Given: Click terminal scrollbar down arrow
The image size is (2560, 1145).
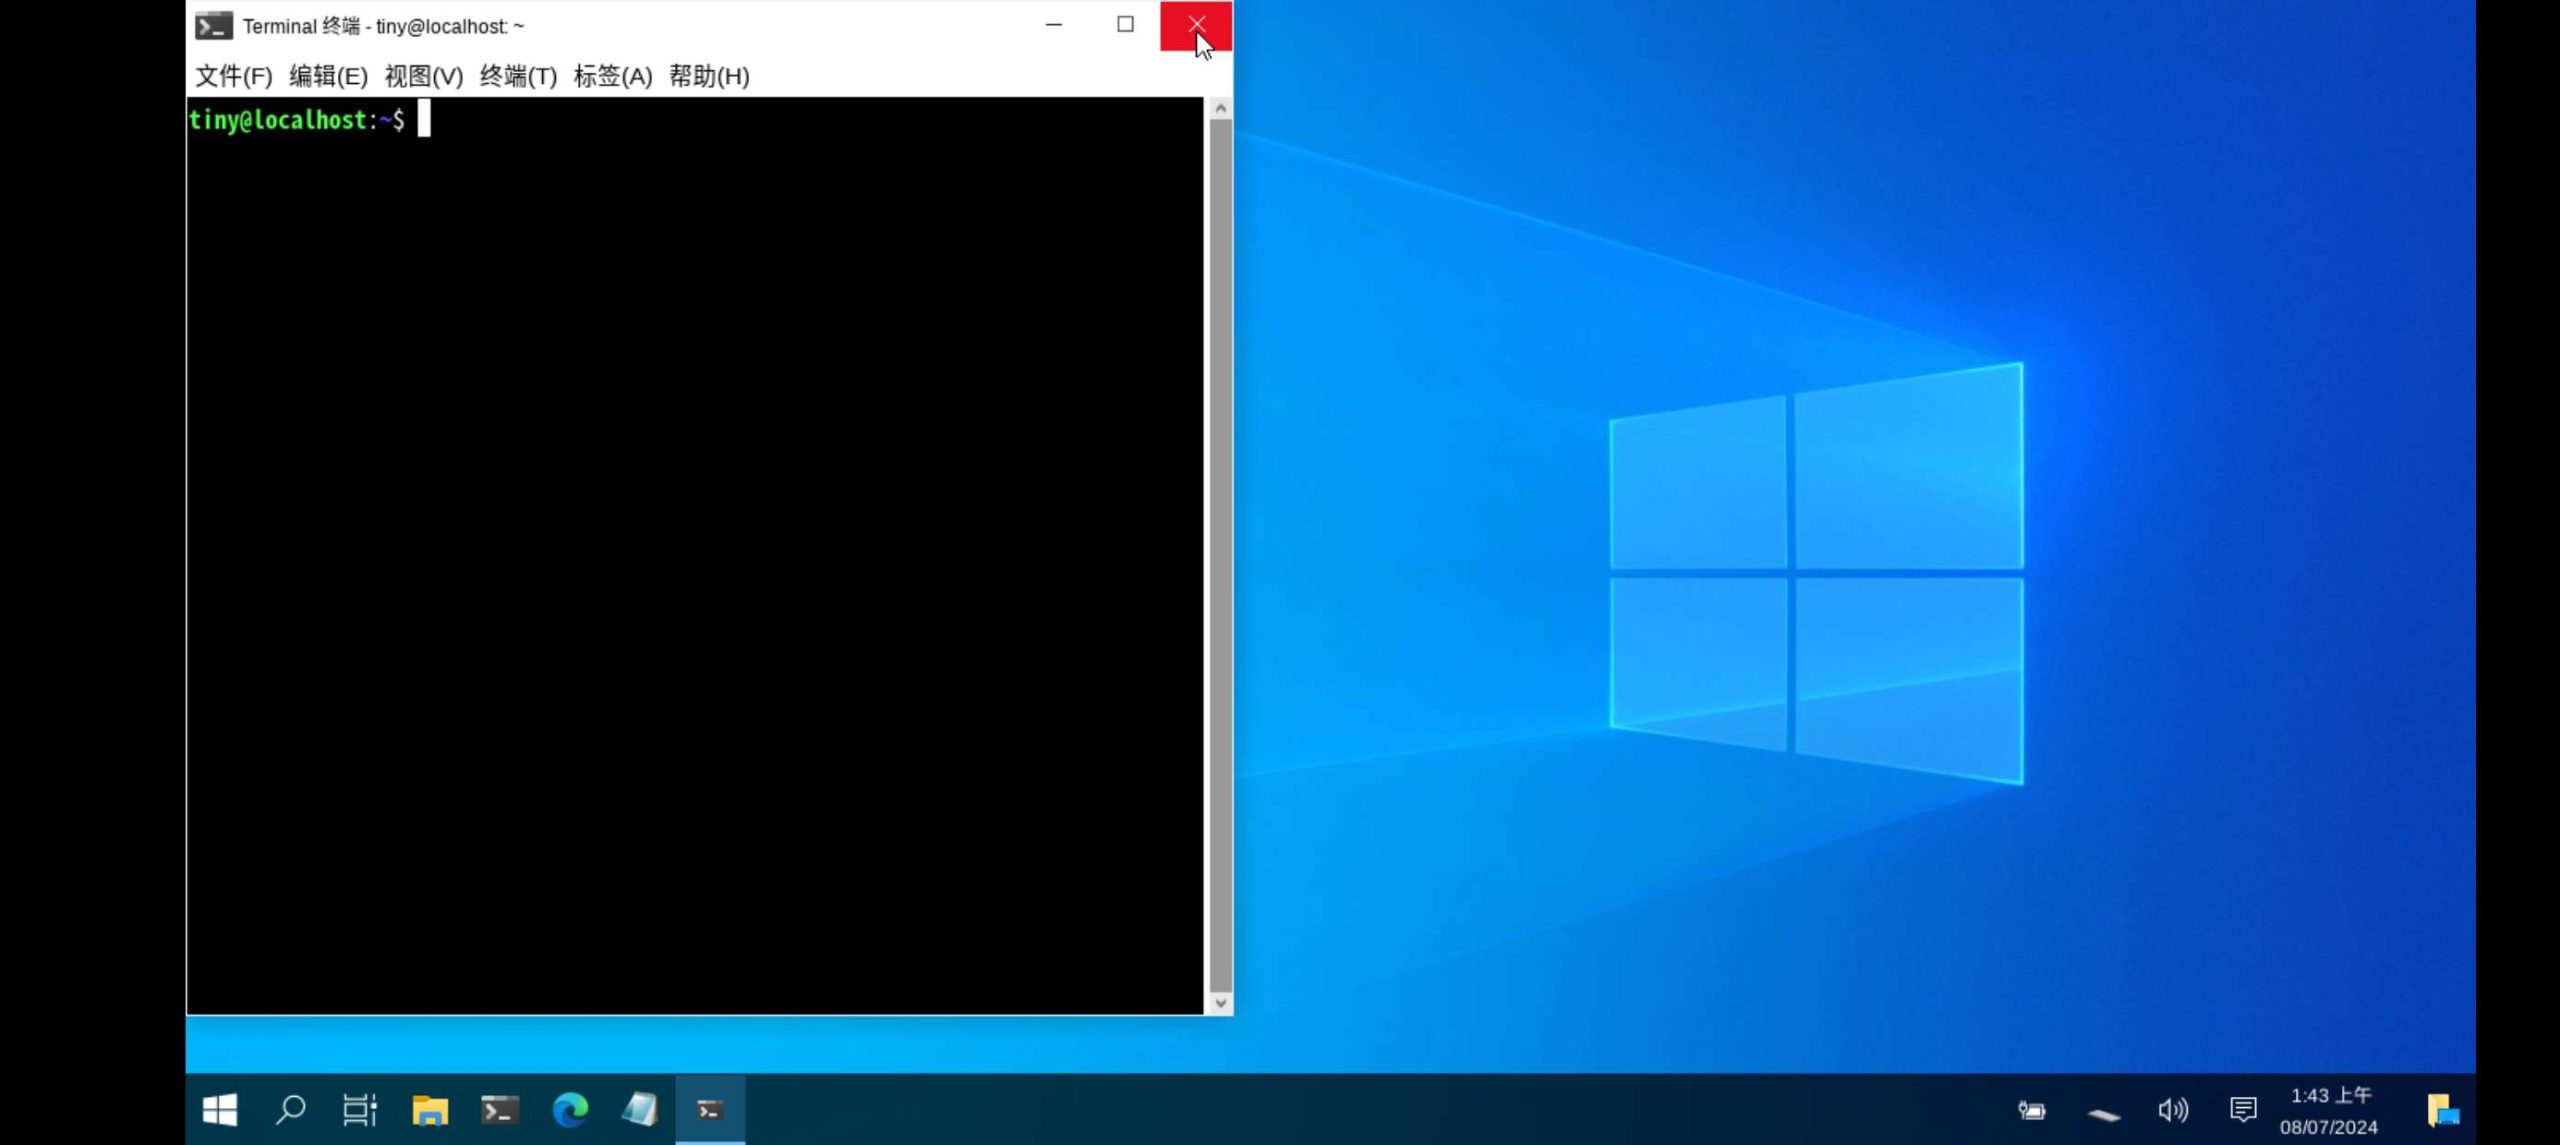Looking at the screenshot, I should tap(1220, 1002).
